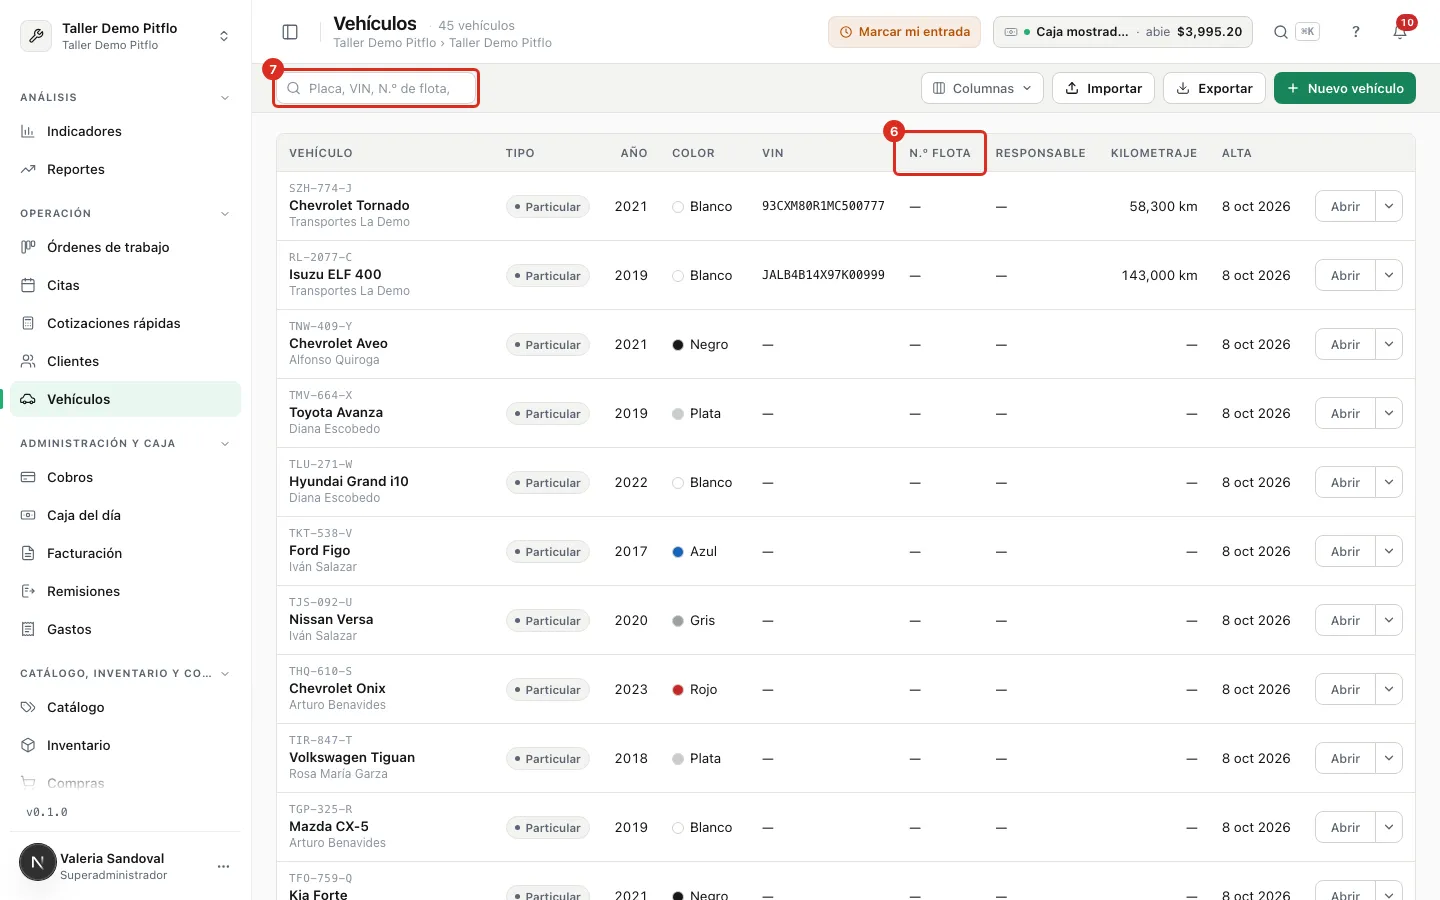The height and width of the screenshot is (900, 1440).
Task: Click VIN text 93CXM80R1MC500777
Action: (x=823, y=206)
